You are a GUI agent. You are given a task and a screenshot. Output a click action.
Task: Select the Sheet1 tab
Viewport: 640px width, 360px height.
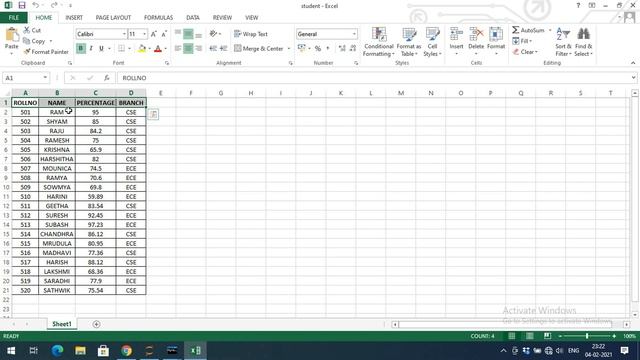coord(62,324)
